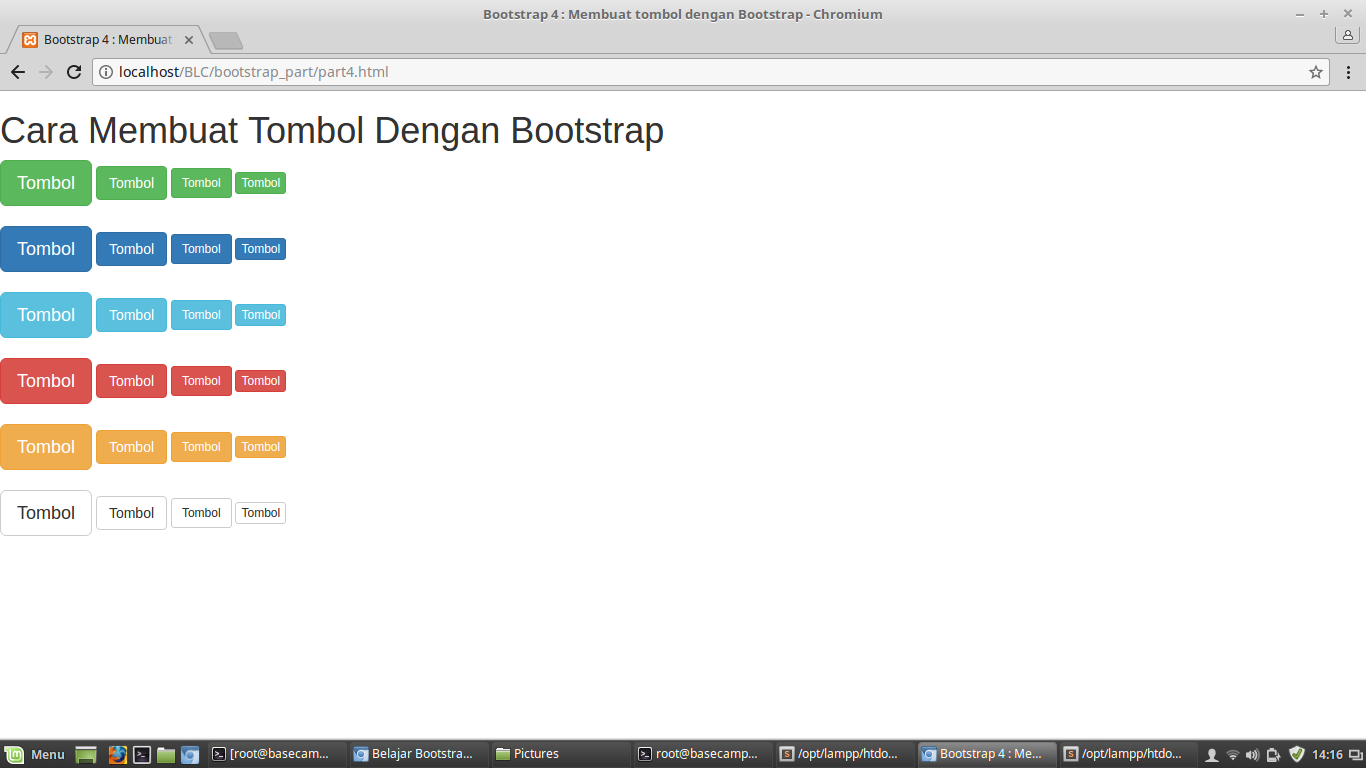Switch to the Bootstrap 4 browser tab
This screenshot has height=768, width=1366.
[100, 39]
